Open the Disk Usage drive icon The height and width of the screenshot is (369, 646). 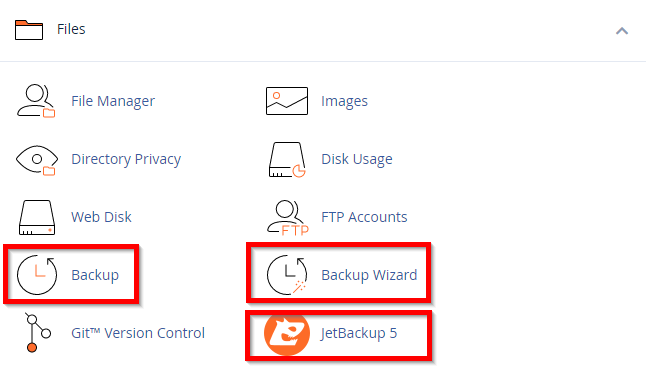tap(287, 160)
